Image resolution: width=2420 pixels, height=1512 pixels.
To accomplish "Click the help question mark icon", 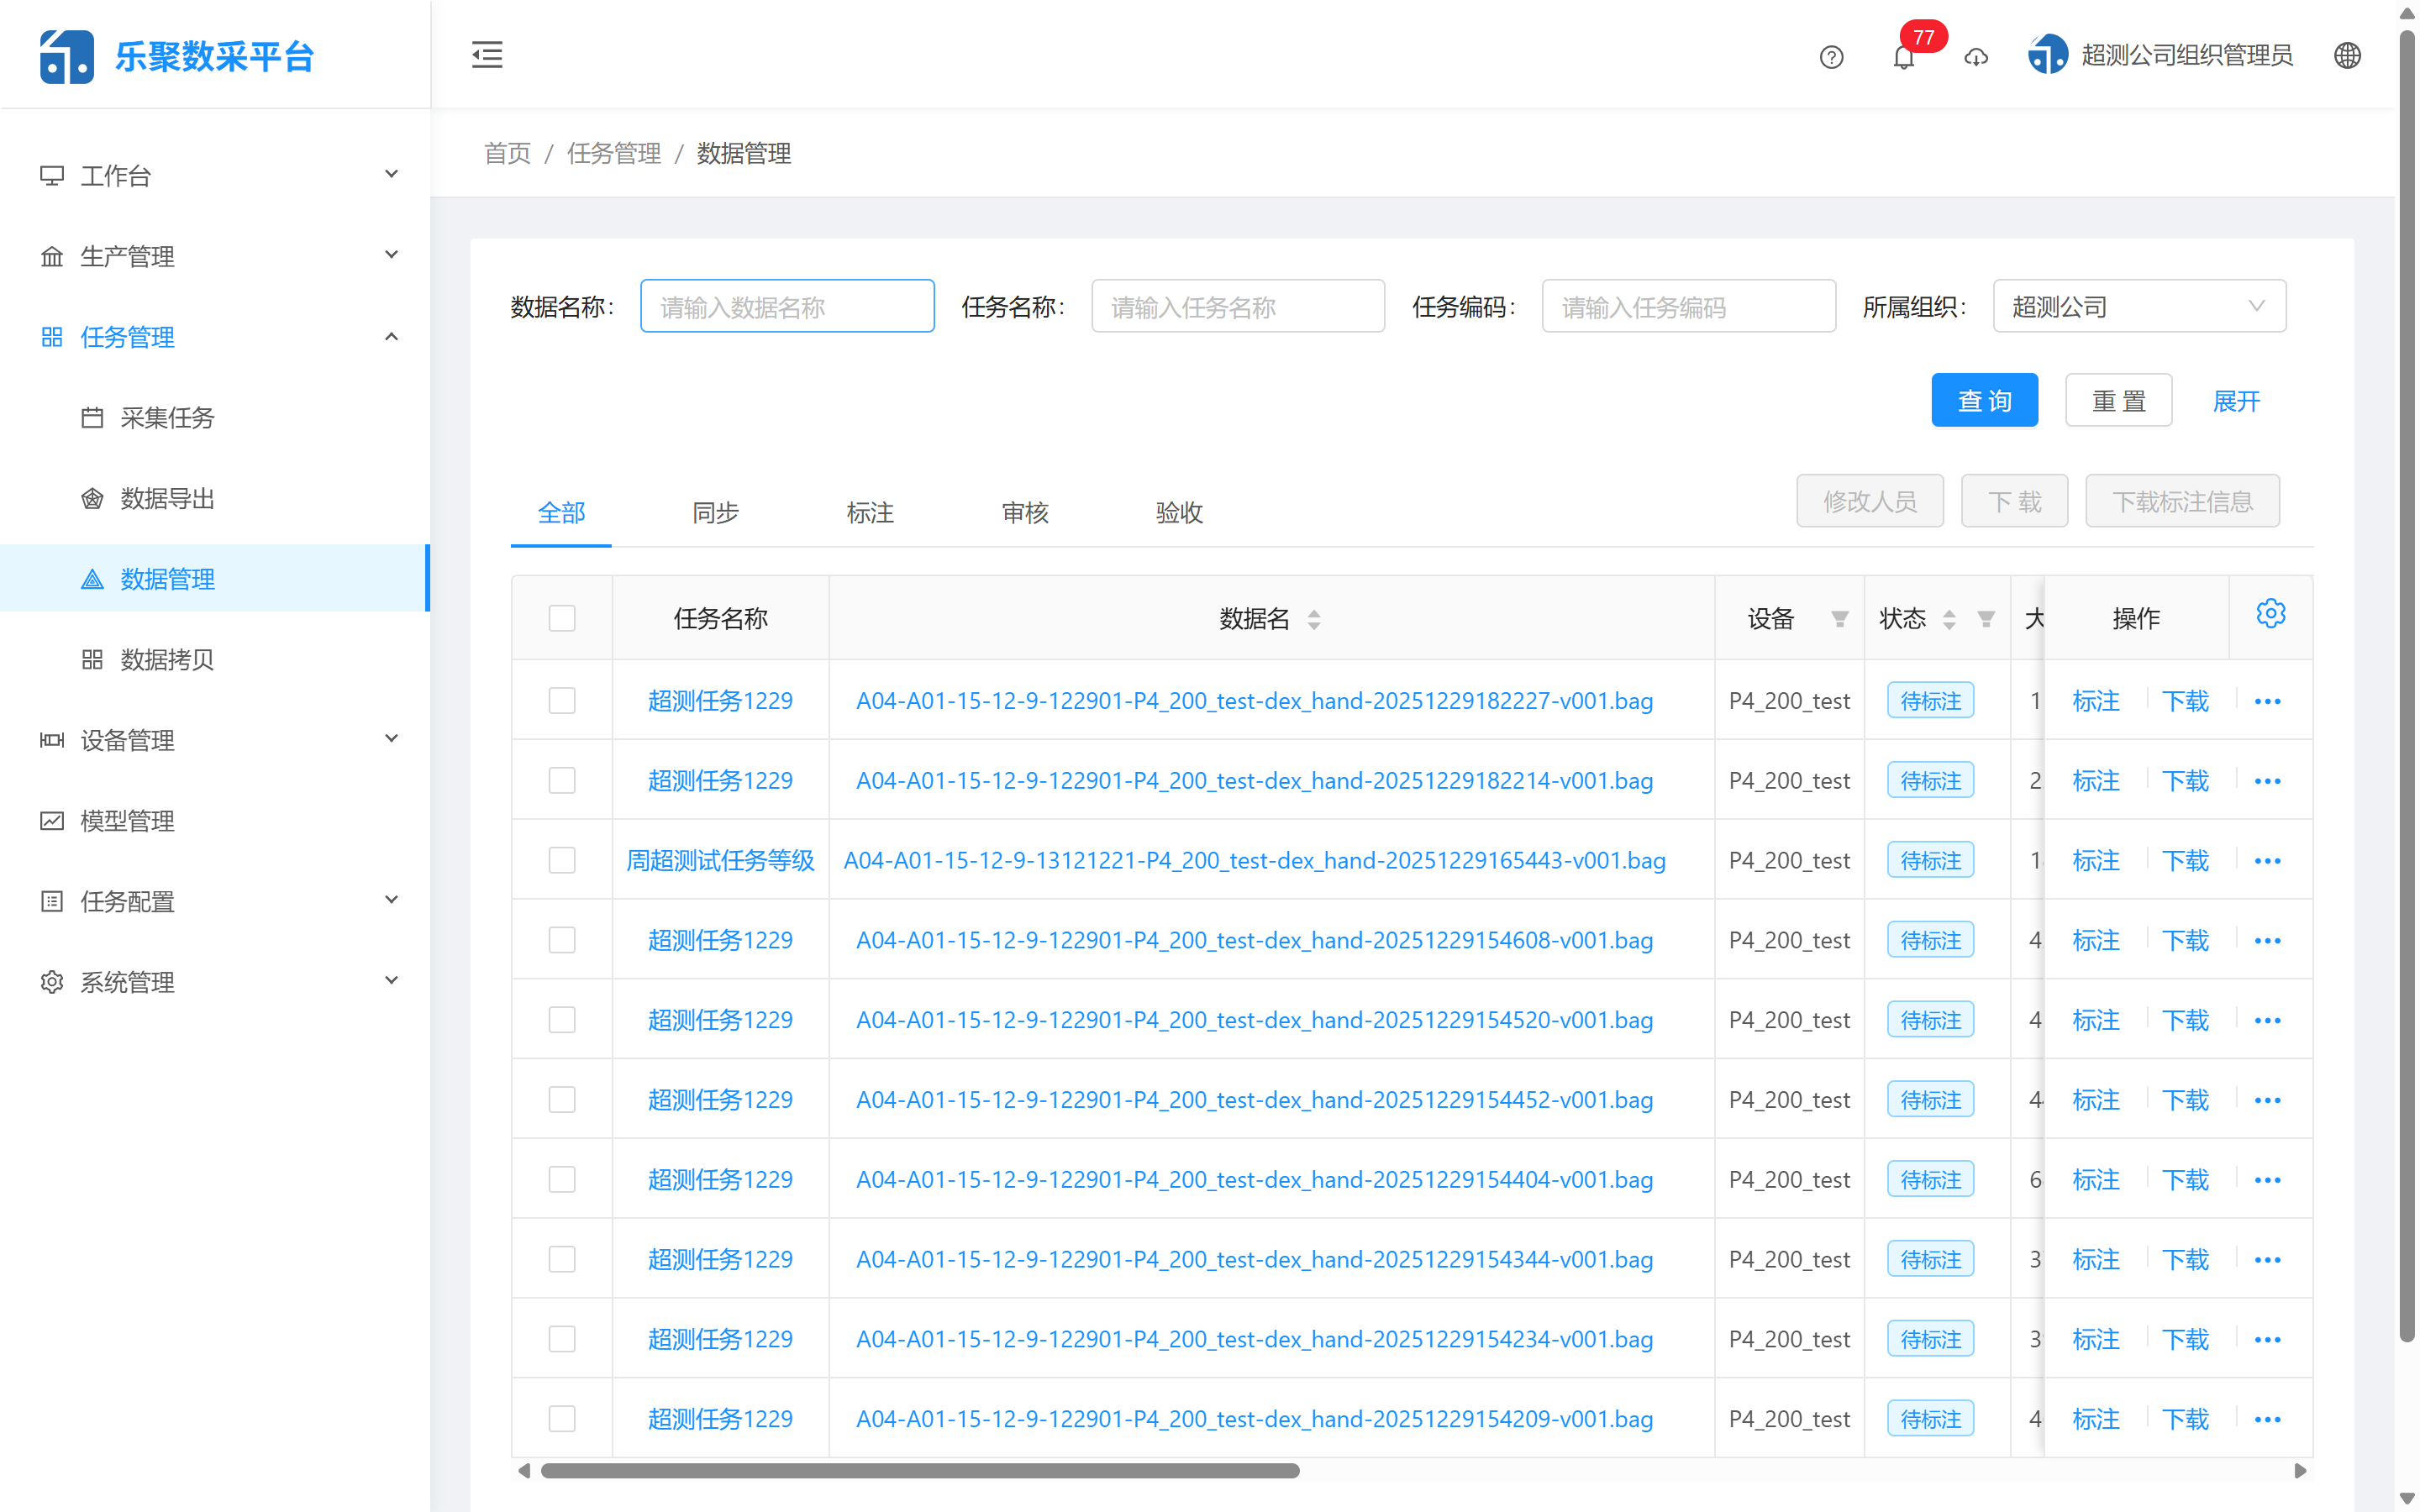I will [1831, 57].
